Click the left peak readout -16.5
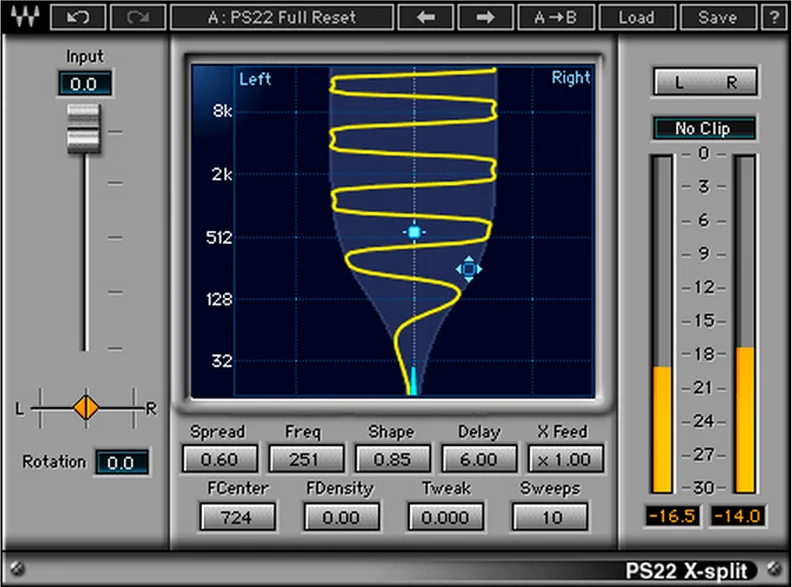This screenshot has width=792, height=587. 672,516
